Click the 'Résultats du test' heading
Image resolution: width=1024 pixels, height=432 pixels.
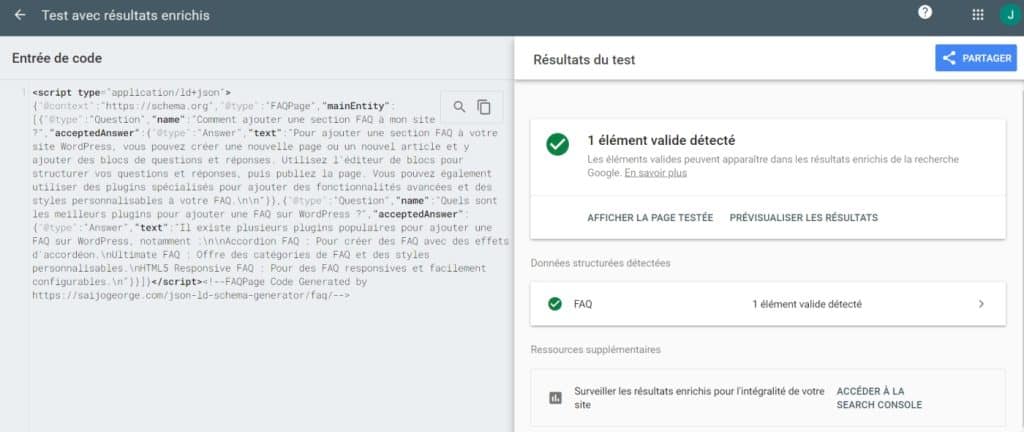[x=584, y=60]
